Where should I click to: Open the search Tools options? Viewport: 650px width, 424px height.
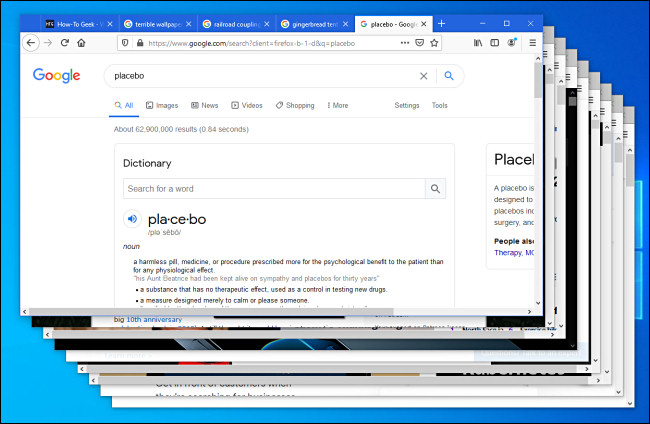coord(439,105)
